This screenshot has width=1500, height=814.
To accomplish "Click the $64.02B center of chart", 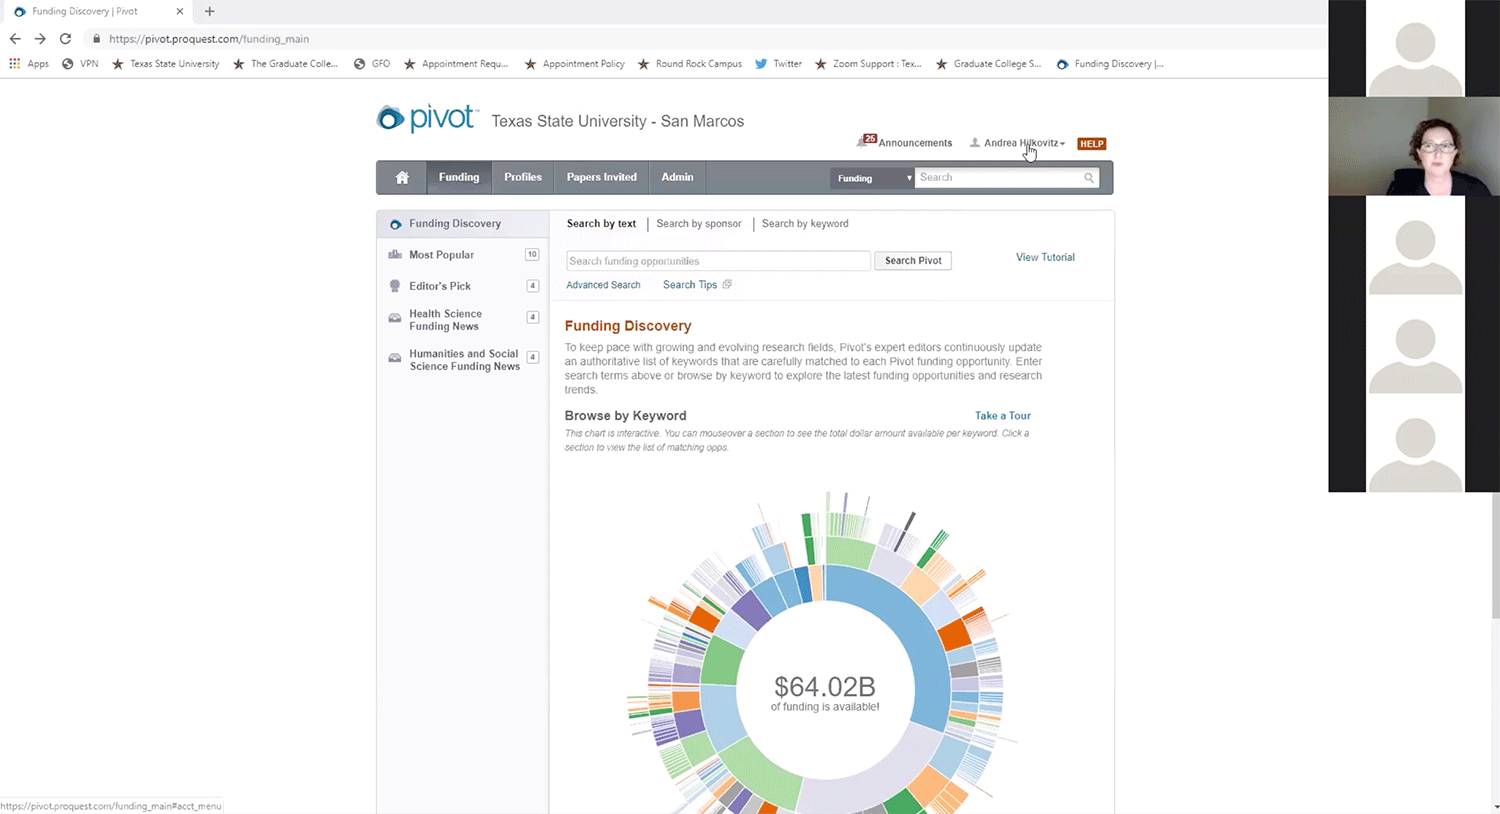I will [x=825, y=692].
